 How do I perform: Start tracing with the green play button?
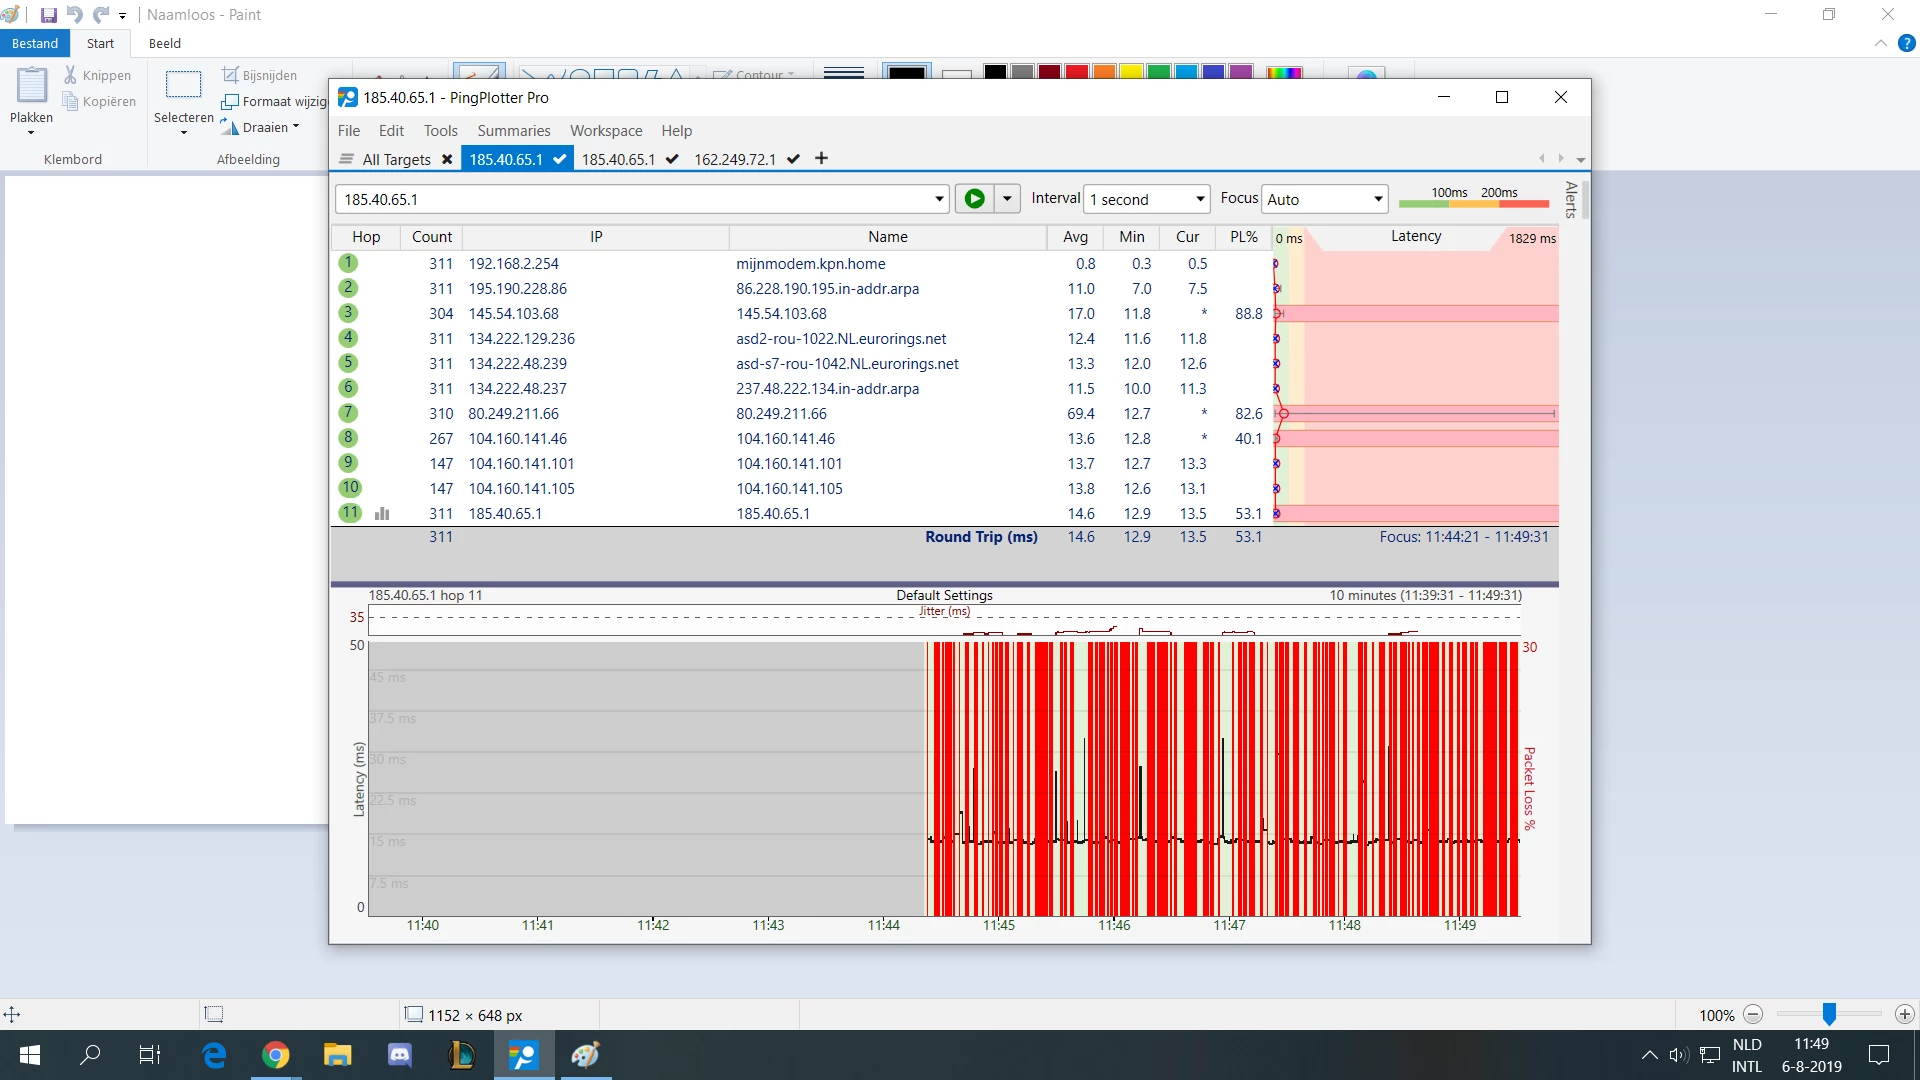[974, 199]
